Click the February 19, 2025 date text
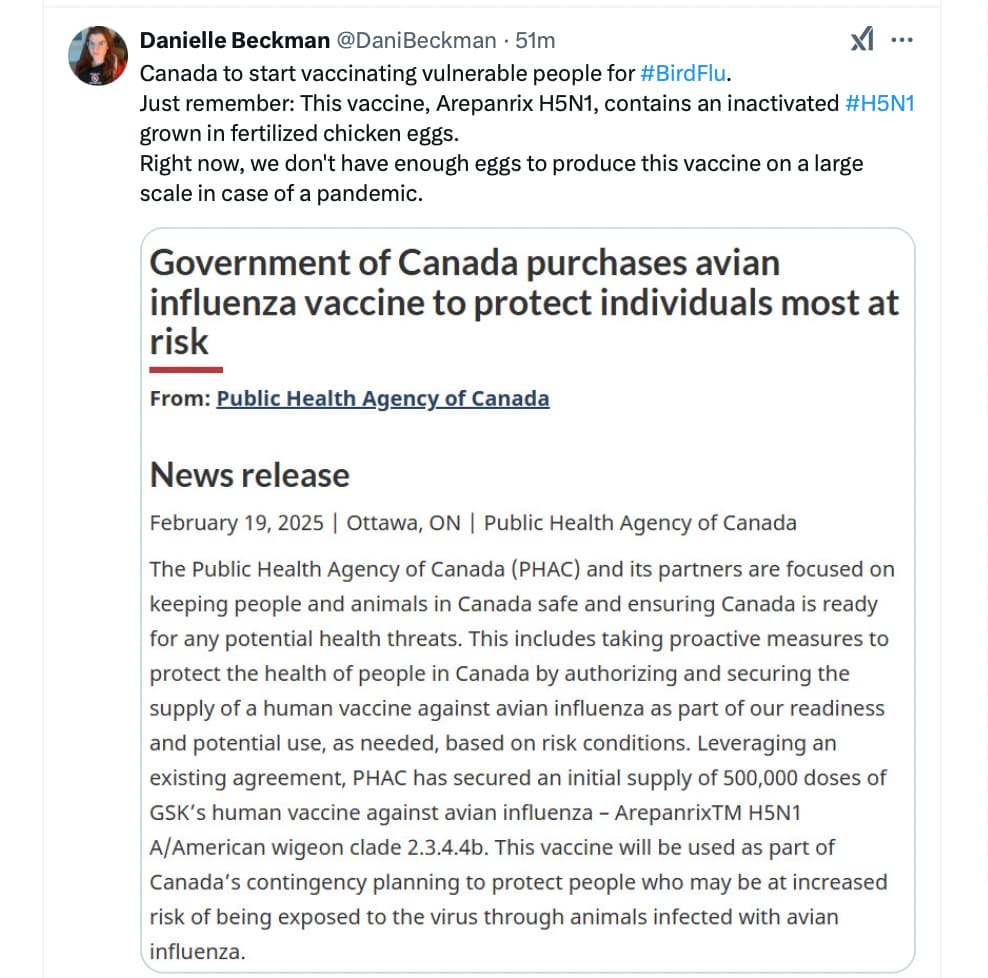Screen dimensions: 988x978 [236, 523]
